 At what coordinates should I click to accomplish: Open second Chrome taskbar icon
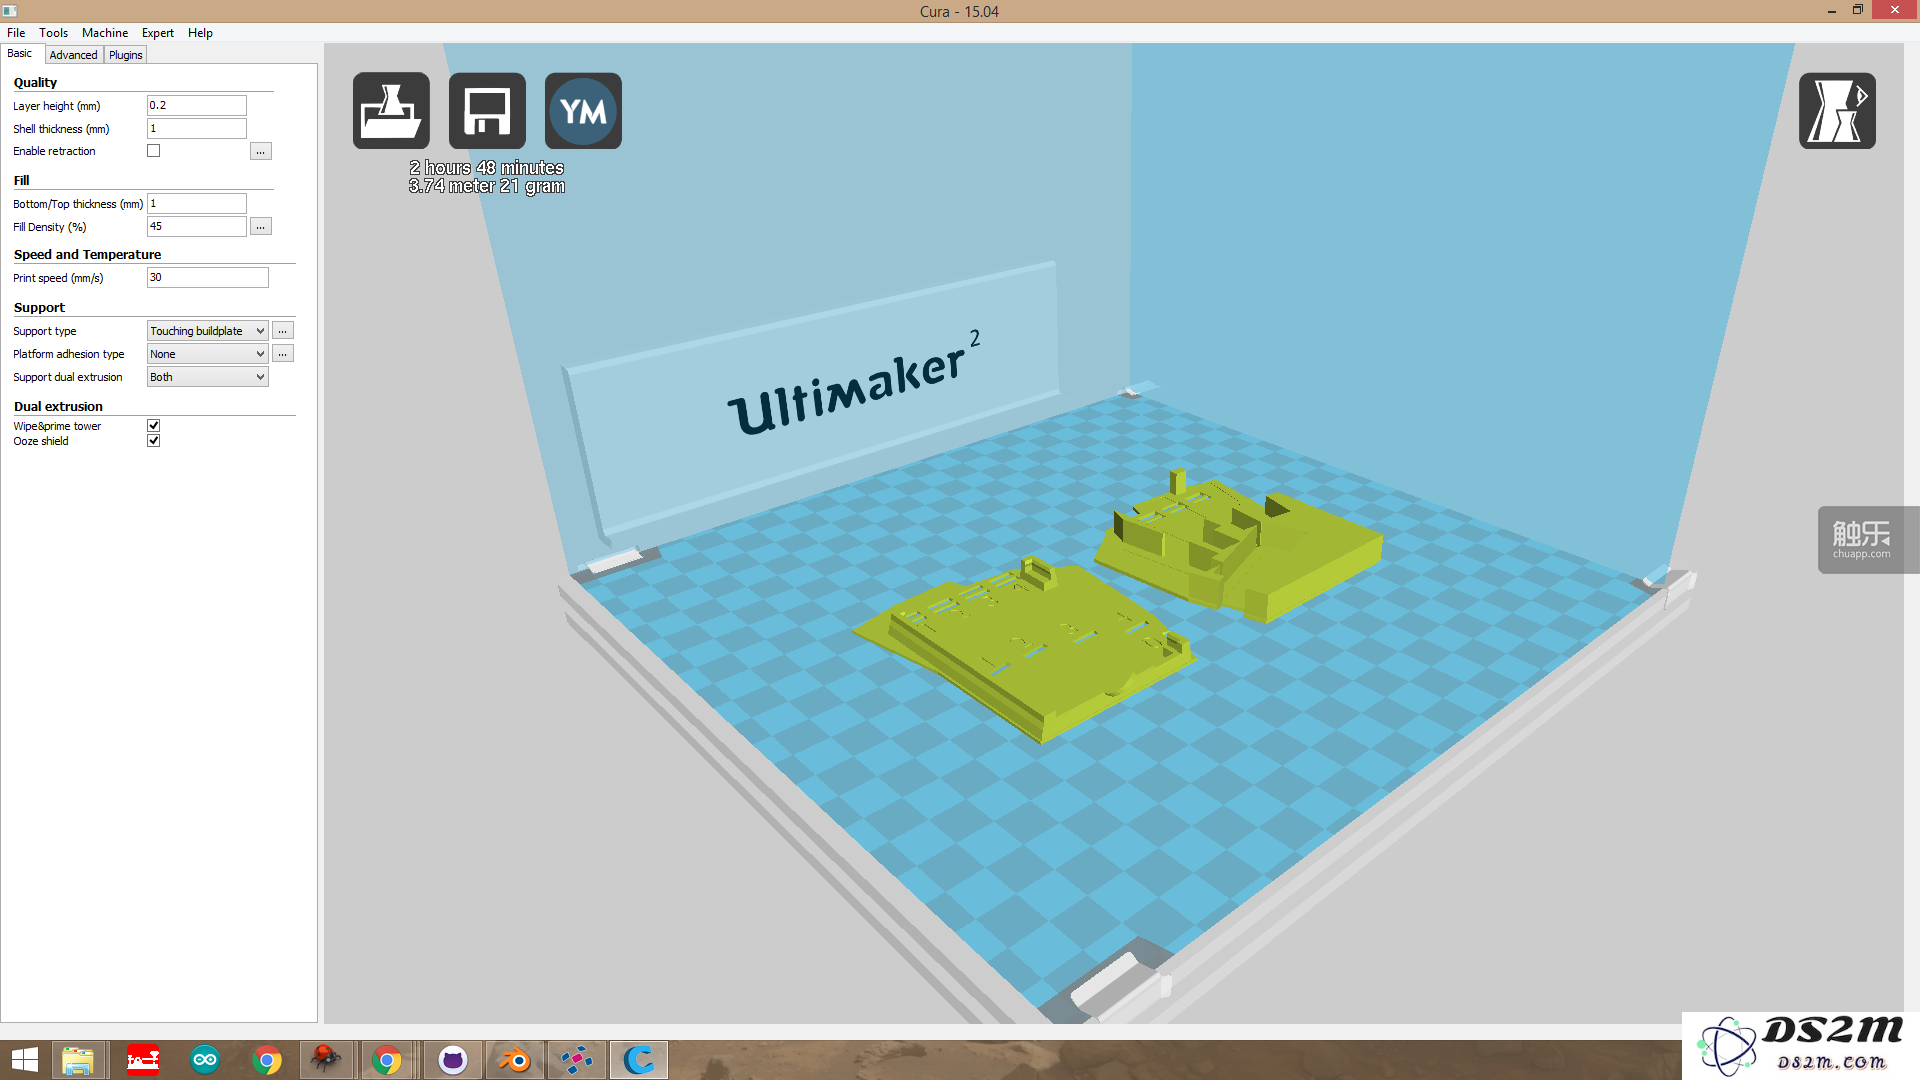(x=387, y=1060)
